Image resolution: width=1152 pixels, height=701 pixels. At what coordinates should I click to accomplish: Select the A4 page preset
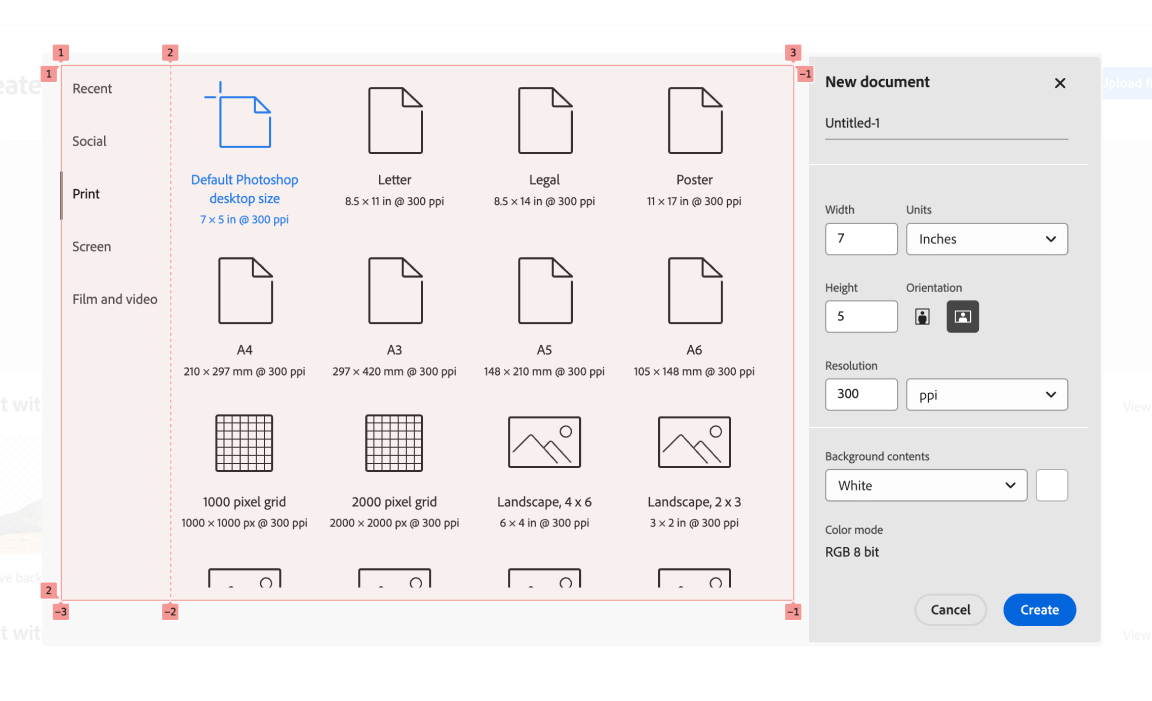pos(245,291)
